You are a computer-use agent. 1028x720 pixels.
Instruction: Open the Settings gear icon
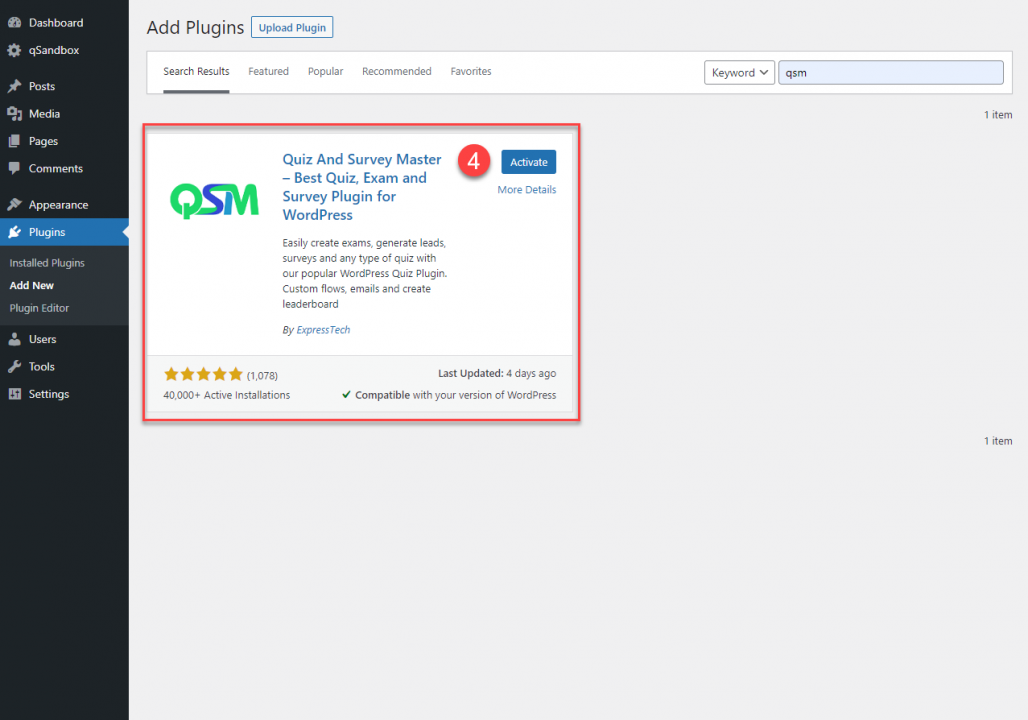[x=15, y=393]
